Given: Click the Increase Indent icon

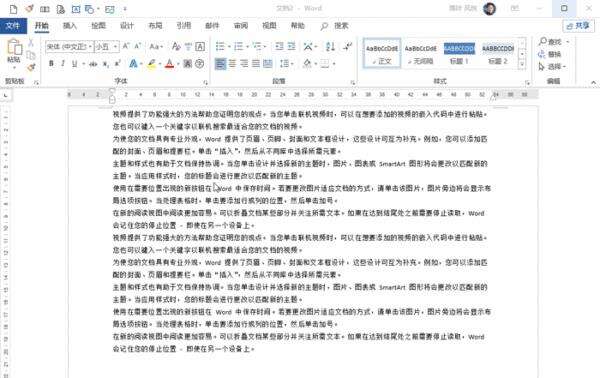Looking at the screenshot, I should [x=292, y=47].
